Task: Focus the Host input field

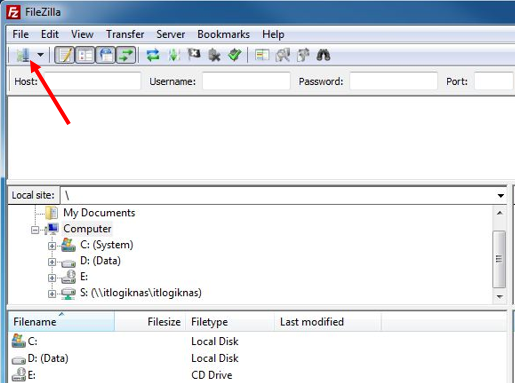Action: click(92, 81)
